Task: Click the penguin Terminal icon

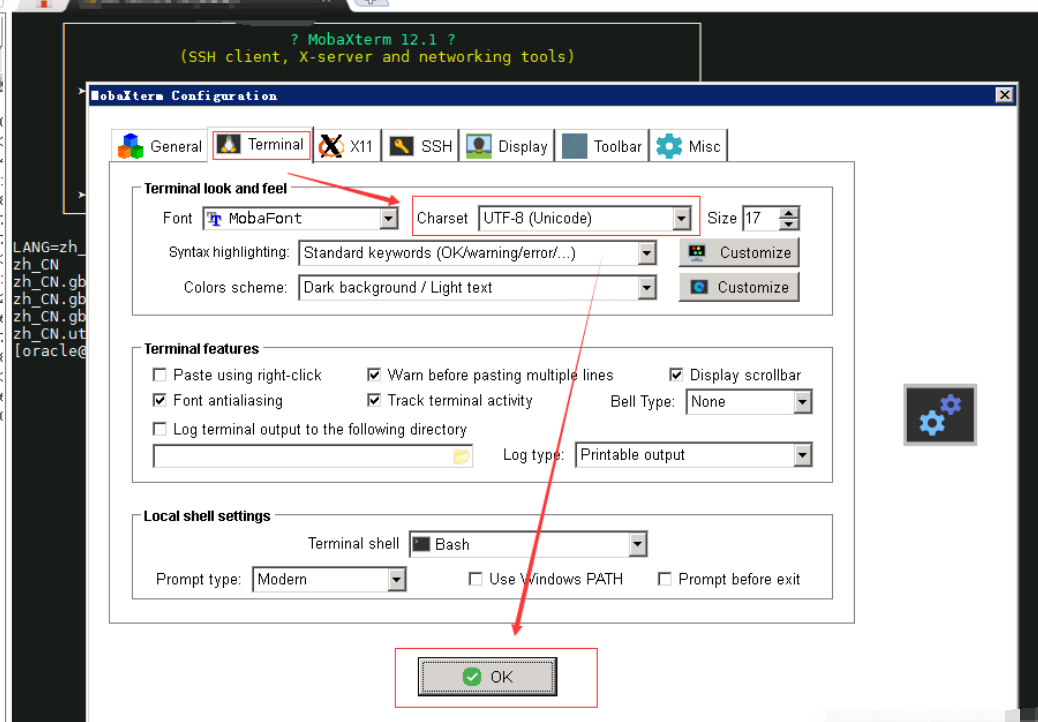Action: 229,144
